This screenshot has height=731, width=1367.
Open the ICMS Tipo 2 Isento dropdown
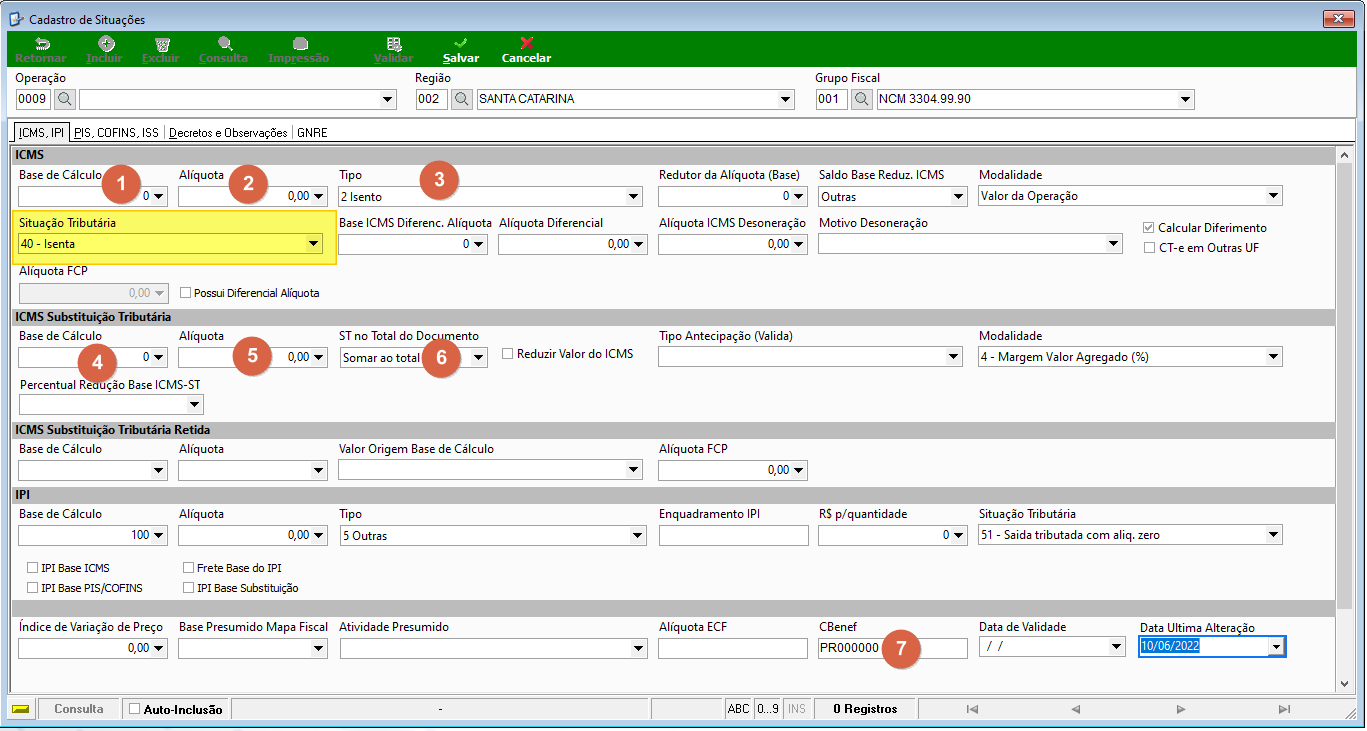pos(634,196)
